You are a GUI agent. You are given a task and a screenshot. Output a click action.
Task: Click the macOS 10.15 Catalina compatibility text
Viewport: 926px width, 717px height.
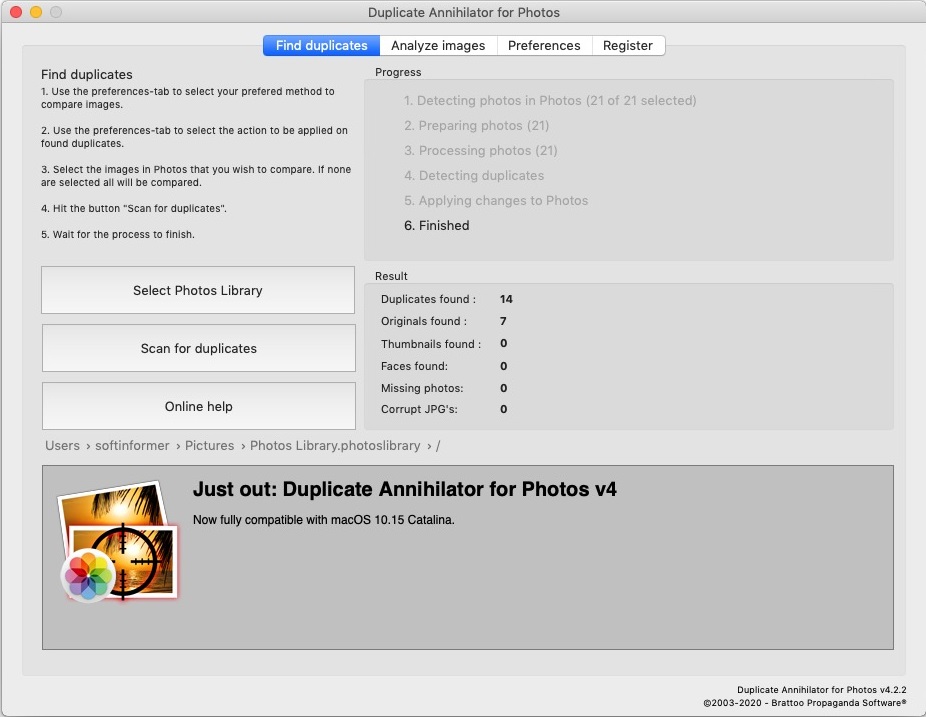coord(324,520)
